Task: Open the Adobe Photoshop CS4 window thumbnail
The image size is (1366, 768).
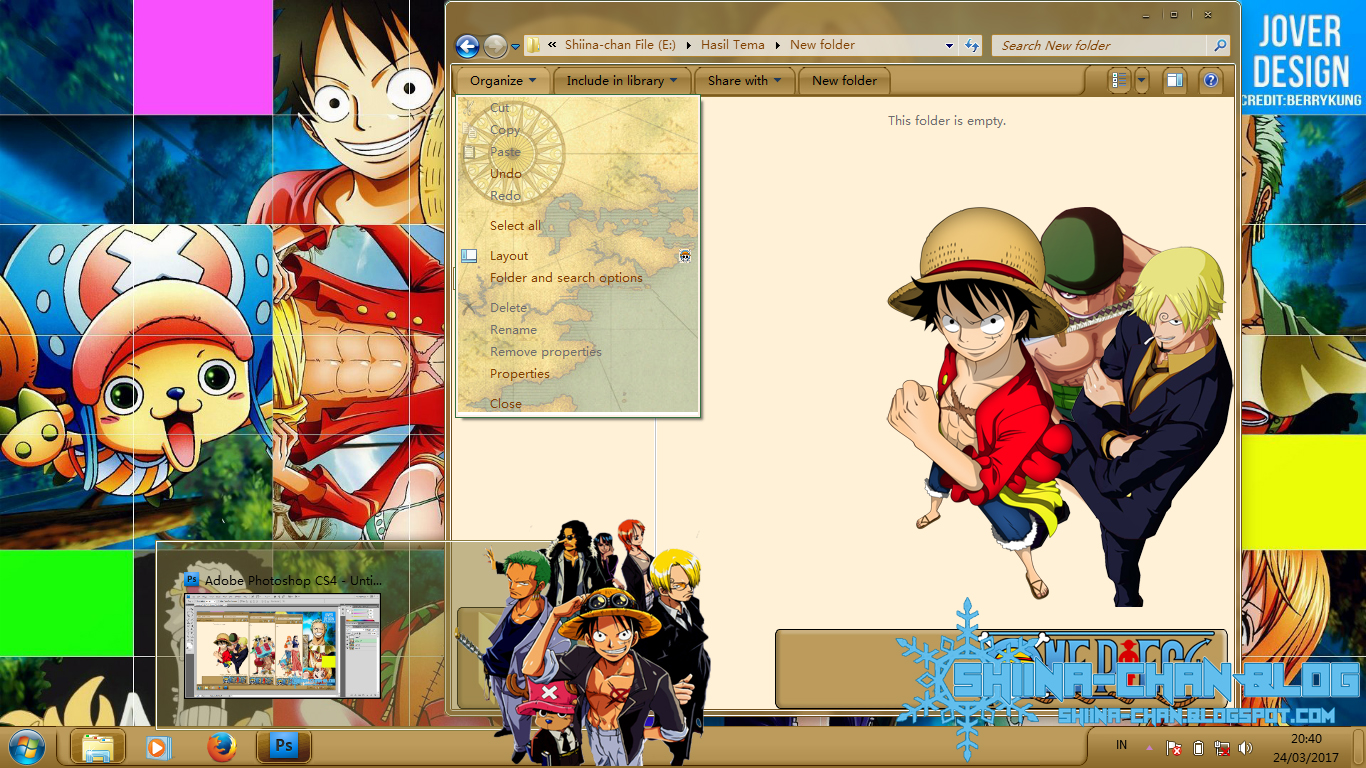Action: coord(282,646)
